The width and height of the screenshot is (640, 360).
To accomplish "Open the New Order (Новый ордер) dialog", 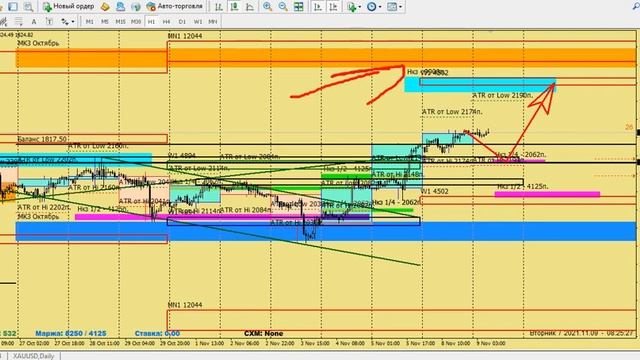I will (x=68, y=7).
